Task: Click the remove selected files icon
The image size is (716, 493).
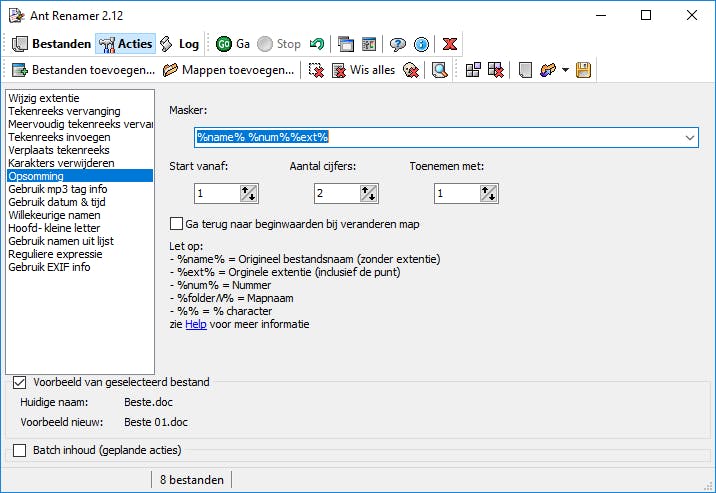Action: click(316, 70)
